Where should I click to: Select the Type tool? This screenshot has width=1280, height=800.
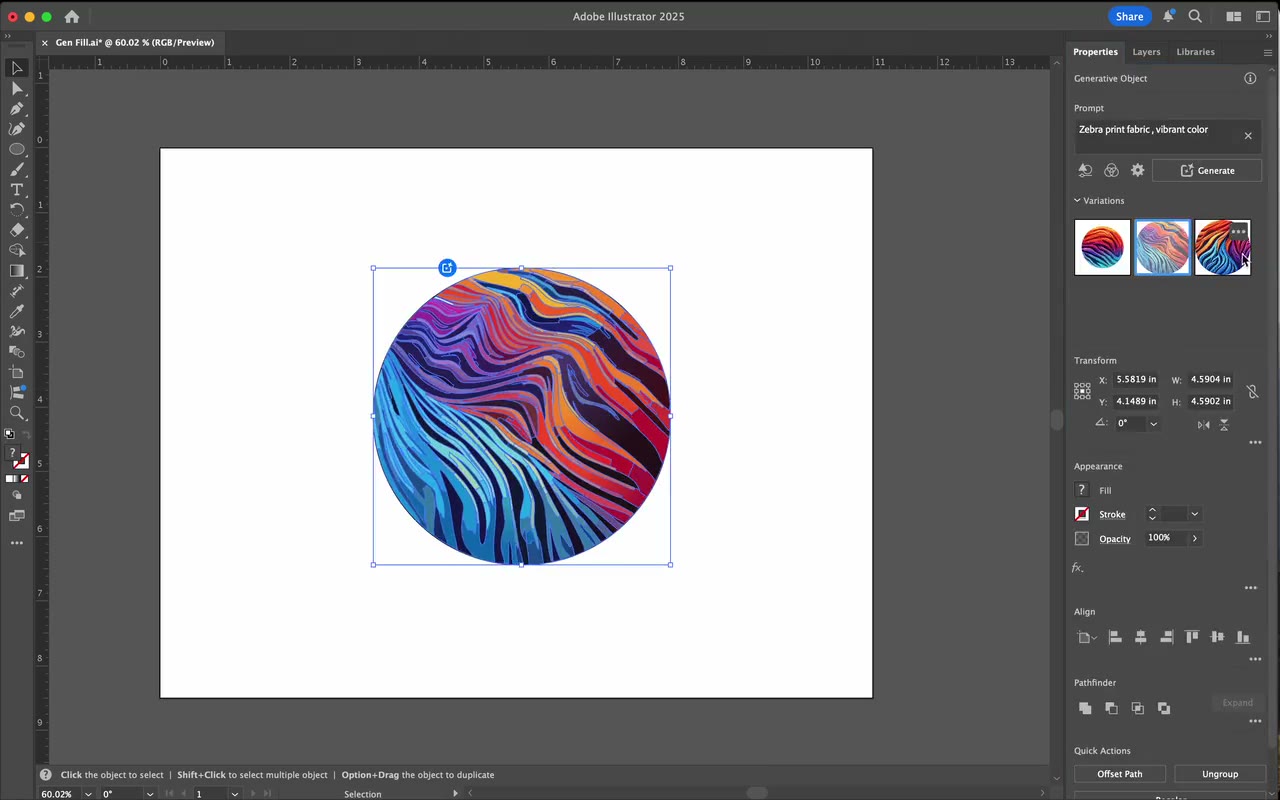(17, 189)
